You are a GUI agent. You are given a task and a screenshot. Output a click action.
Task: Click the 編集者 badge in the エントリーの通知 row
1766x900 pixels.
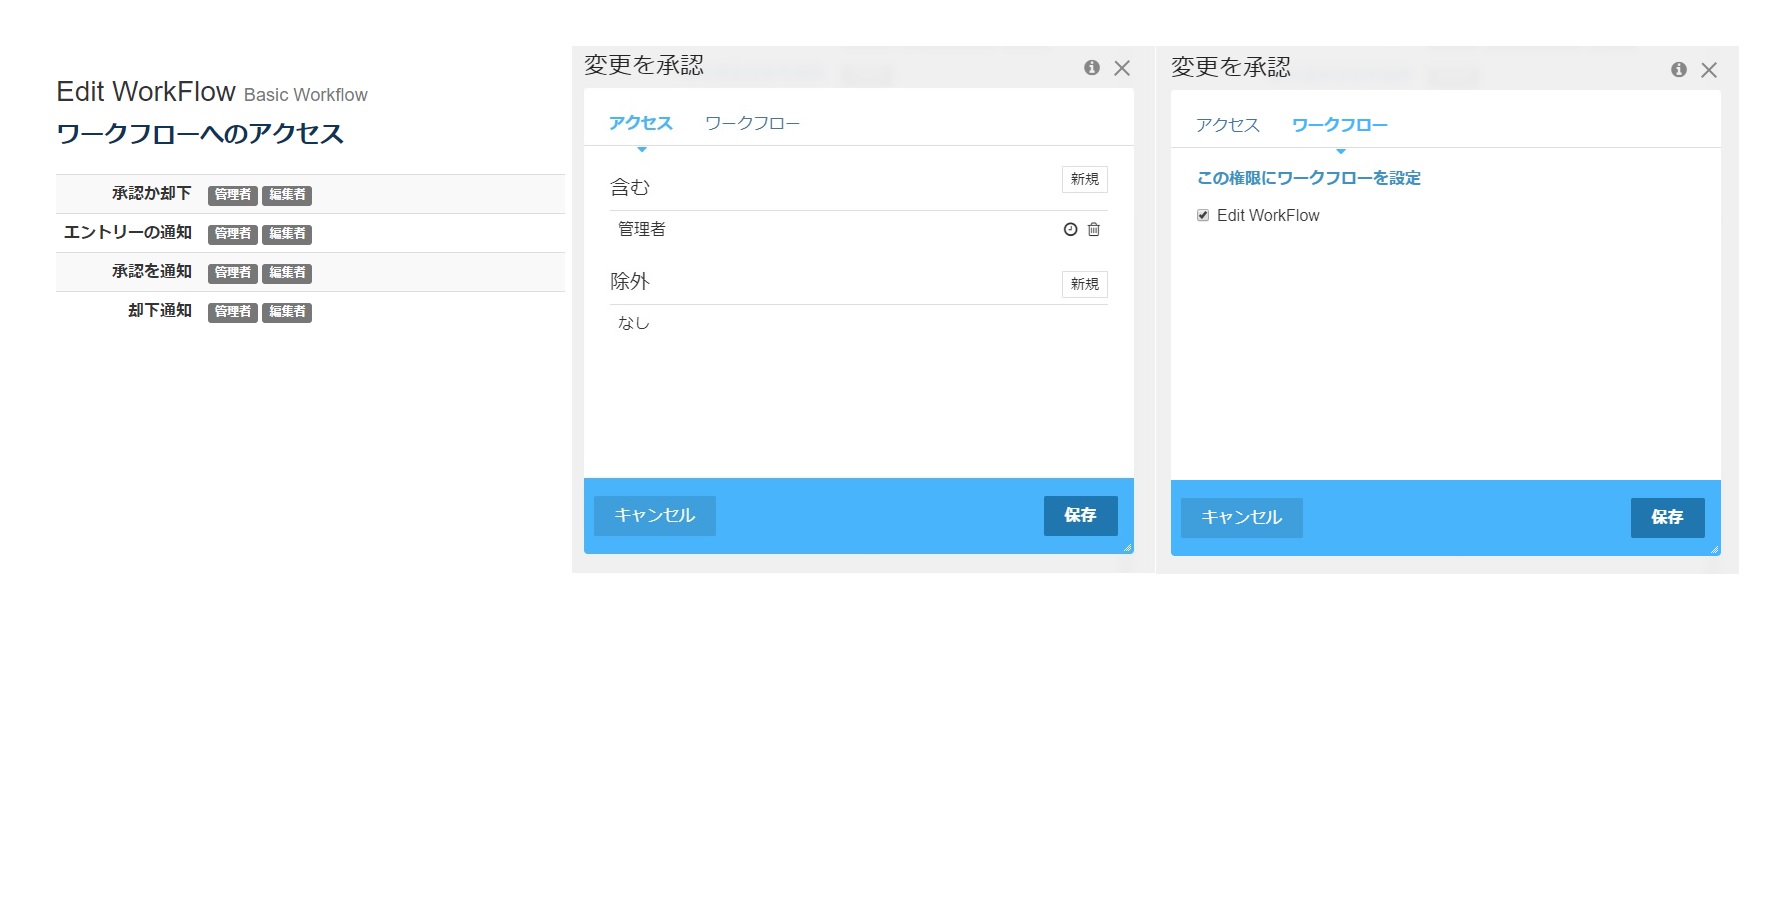(x=287, y=234)
